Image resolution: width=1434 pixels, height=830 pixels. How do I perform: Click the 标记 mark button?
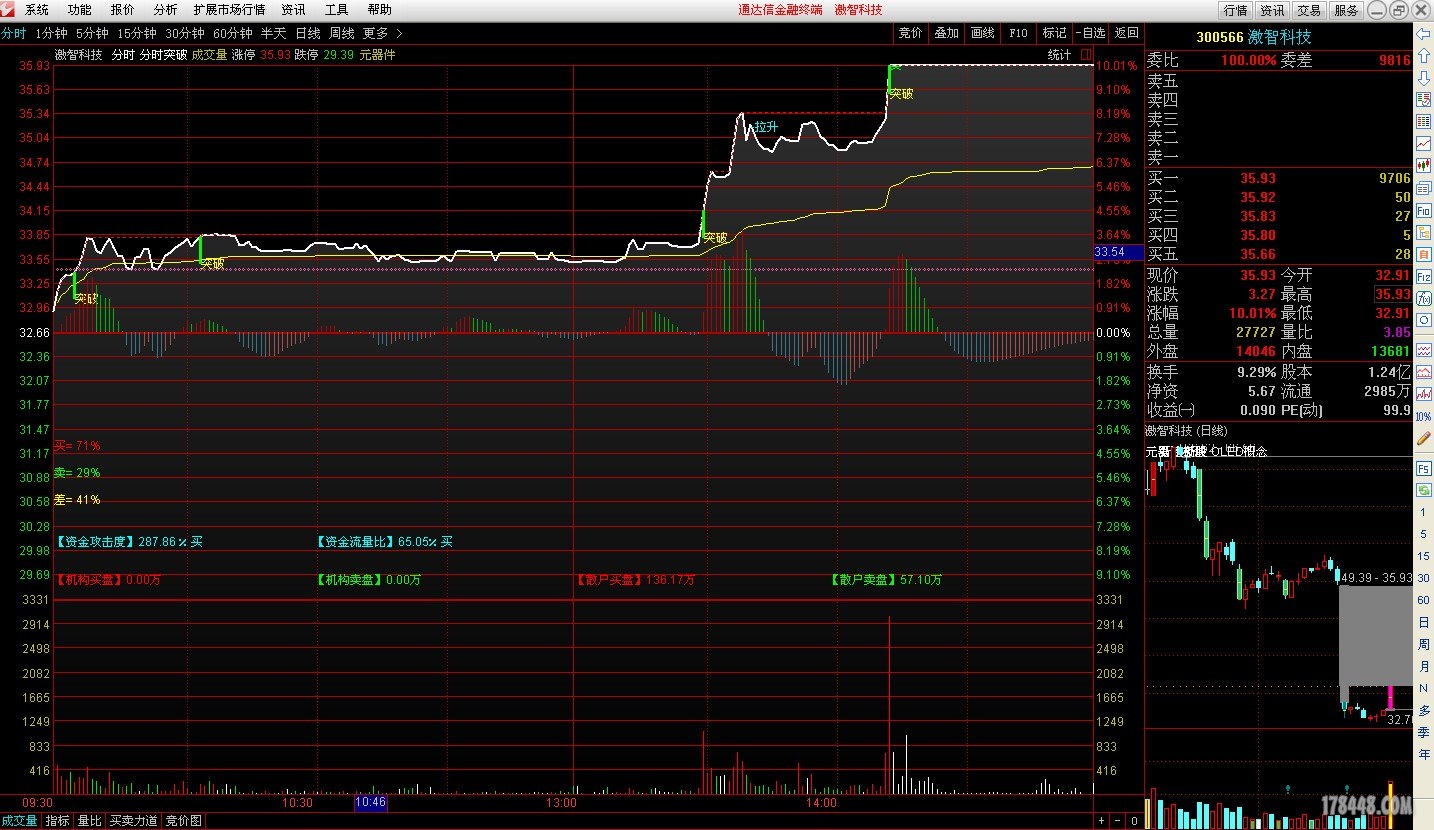tap(1054, 33)
